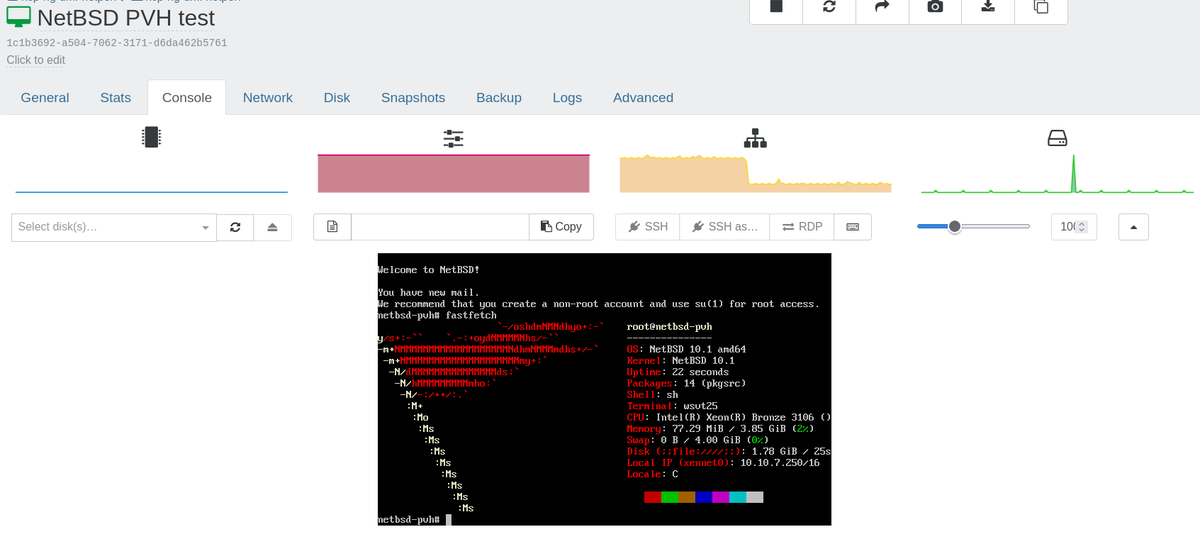This screenshot has width=1200, height=544.
Task: Click the eject disk icon button
Action: (272, 227)
